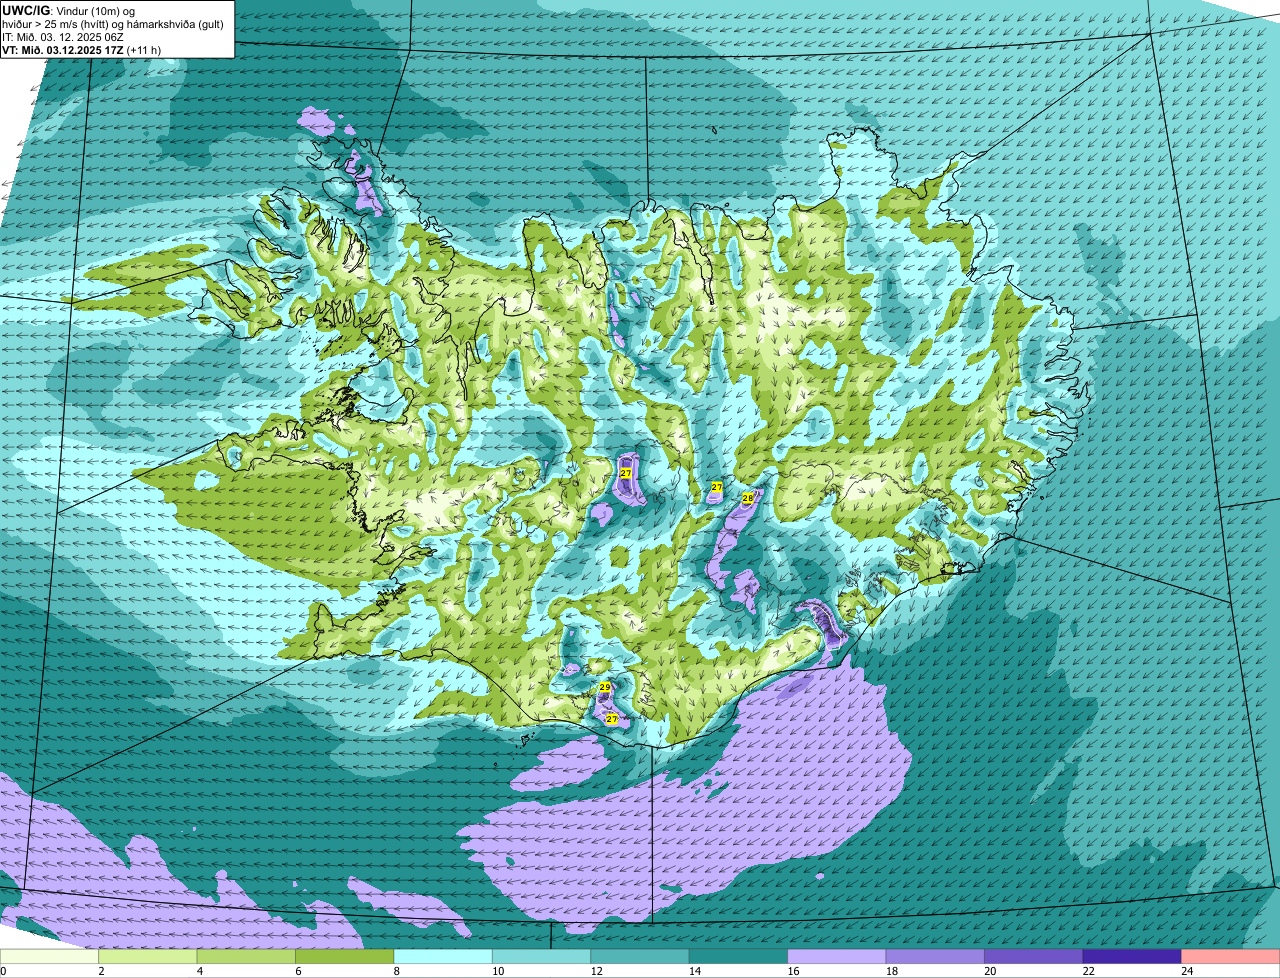1280x978 pixels.
Task: Click the yellow 28 peak gust label
Action: click(x=747, y=498)
